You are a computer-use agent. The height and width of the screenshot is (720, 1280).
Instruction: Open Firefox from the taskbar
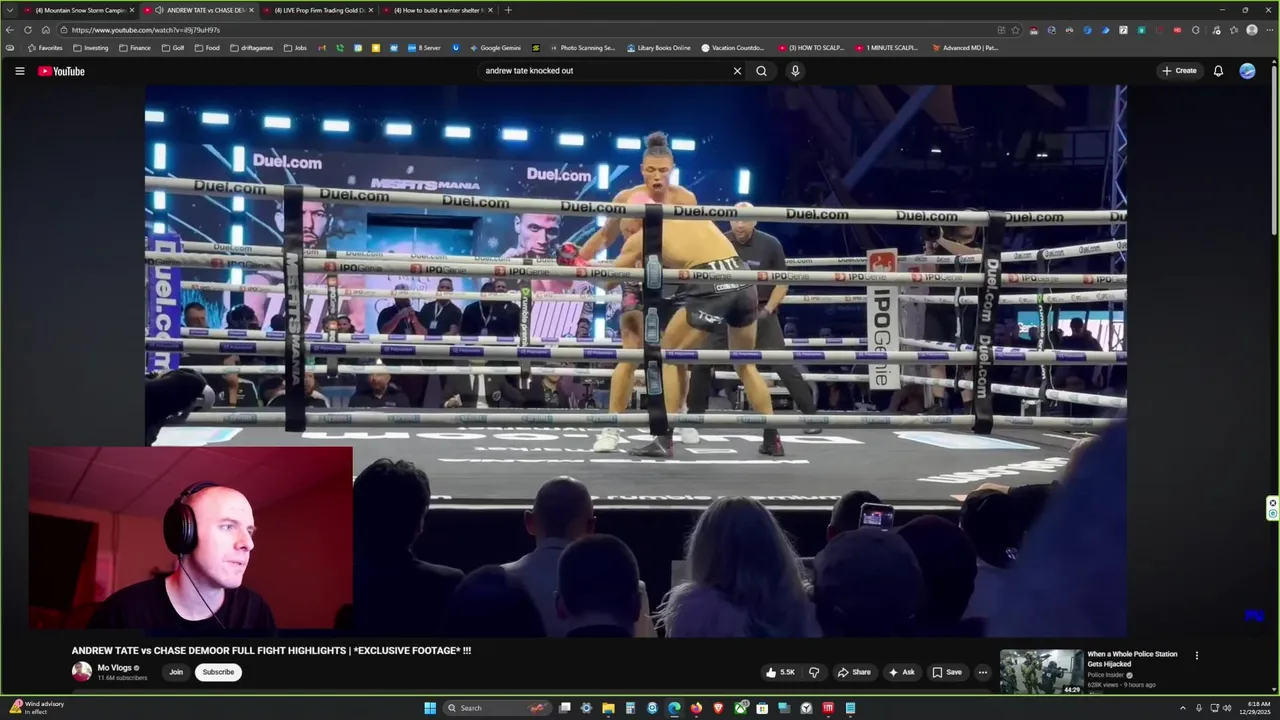point(696,708)
